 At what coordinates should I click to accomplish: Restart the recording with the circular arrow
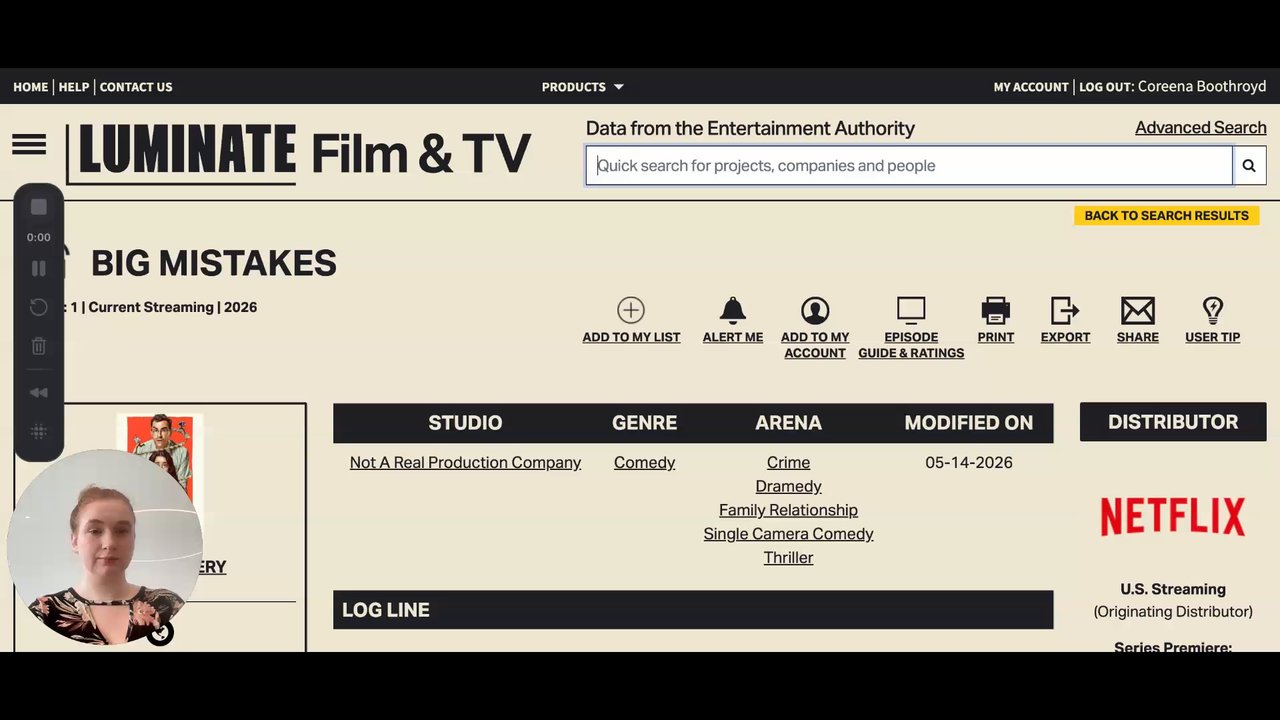coord(39,307)
